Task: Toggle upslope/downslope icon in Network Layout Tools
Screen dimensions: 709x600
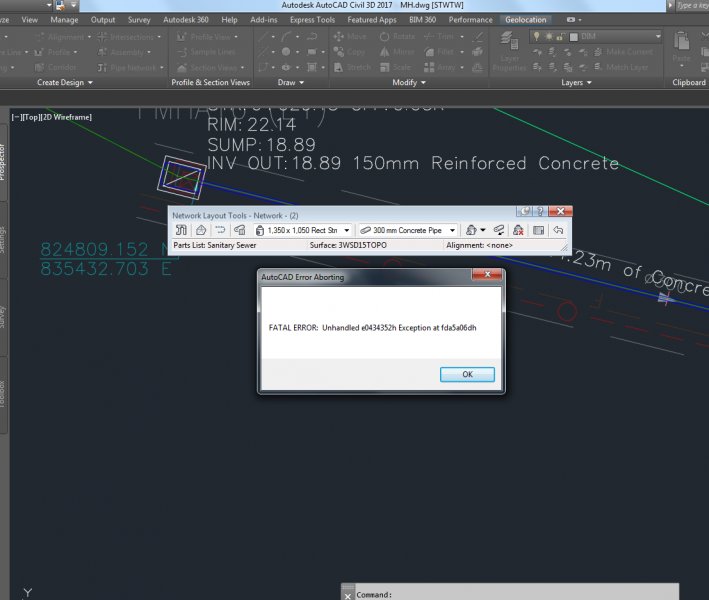Action: 499,230
